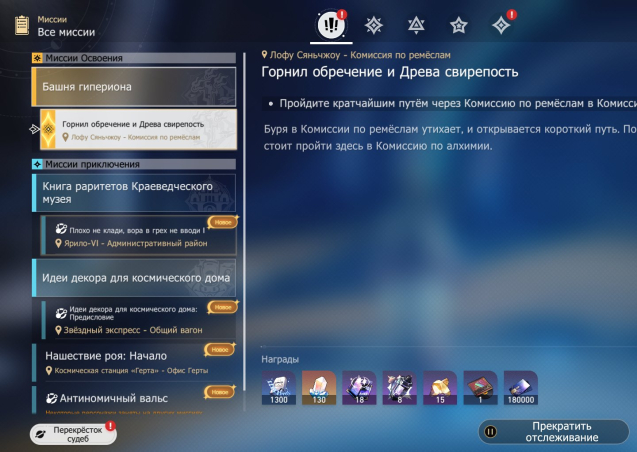Click the 1300 reward item icon
Viewport: 637px width, 452px height.
(x=279, y=388)
